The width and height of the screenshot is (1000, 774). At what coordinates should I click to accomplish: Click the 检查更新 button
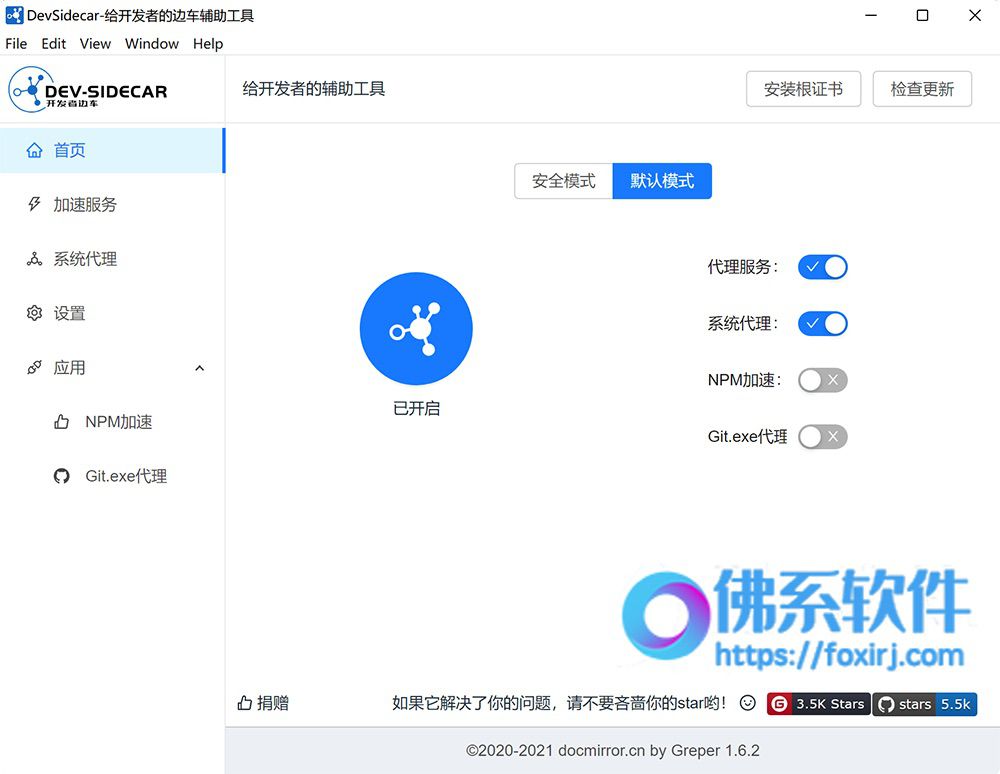coord(922,89)
